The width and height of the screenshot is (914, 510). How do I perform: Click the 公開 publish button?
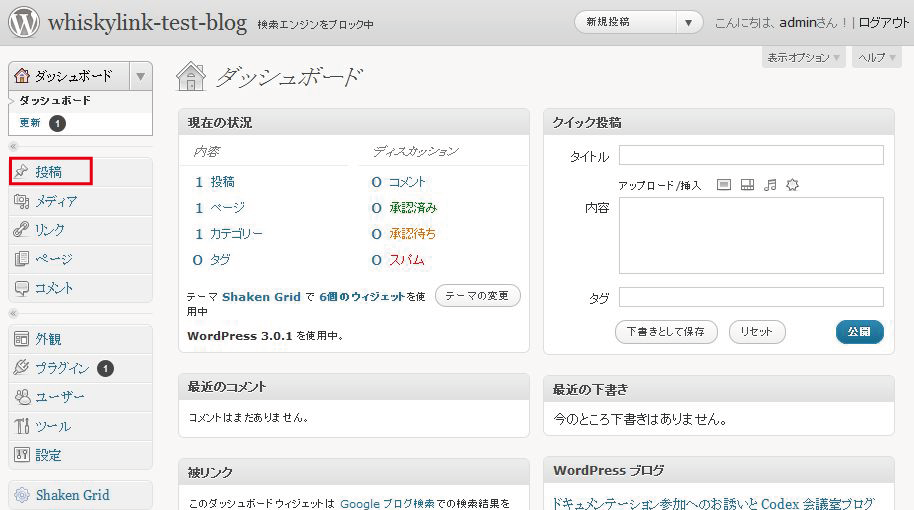(x=859, y=332)
